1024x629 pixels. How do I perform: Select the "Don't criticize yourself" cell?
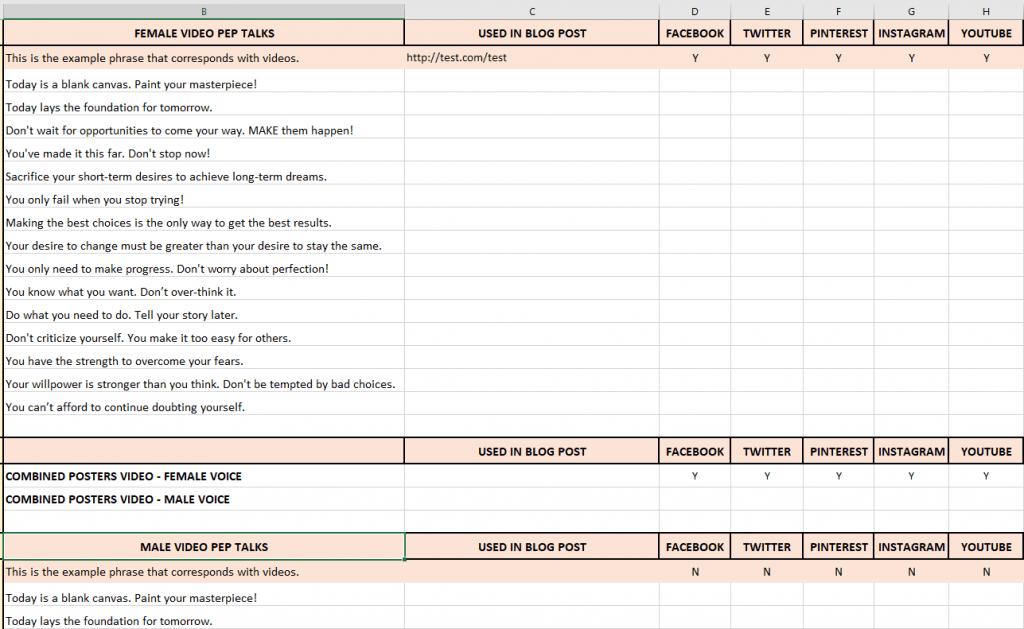(x=148, y=338)
